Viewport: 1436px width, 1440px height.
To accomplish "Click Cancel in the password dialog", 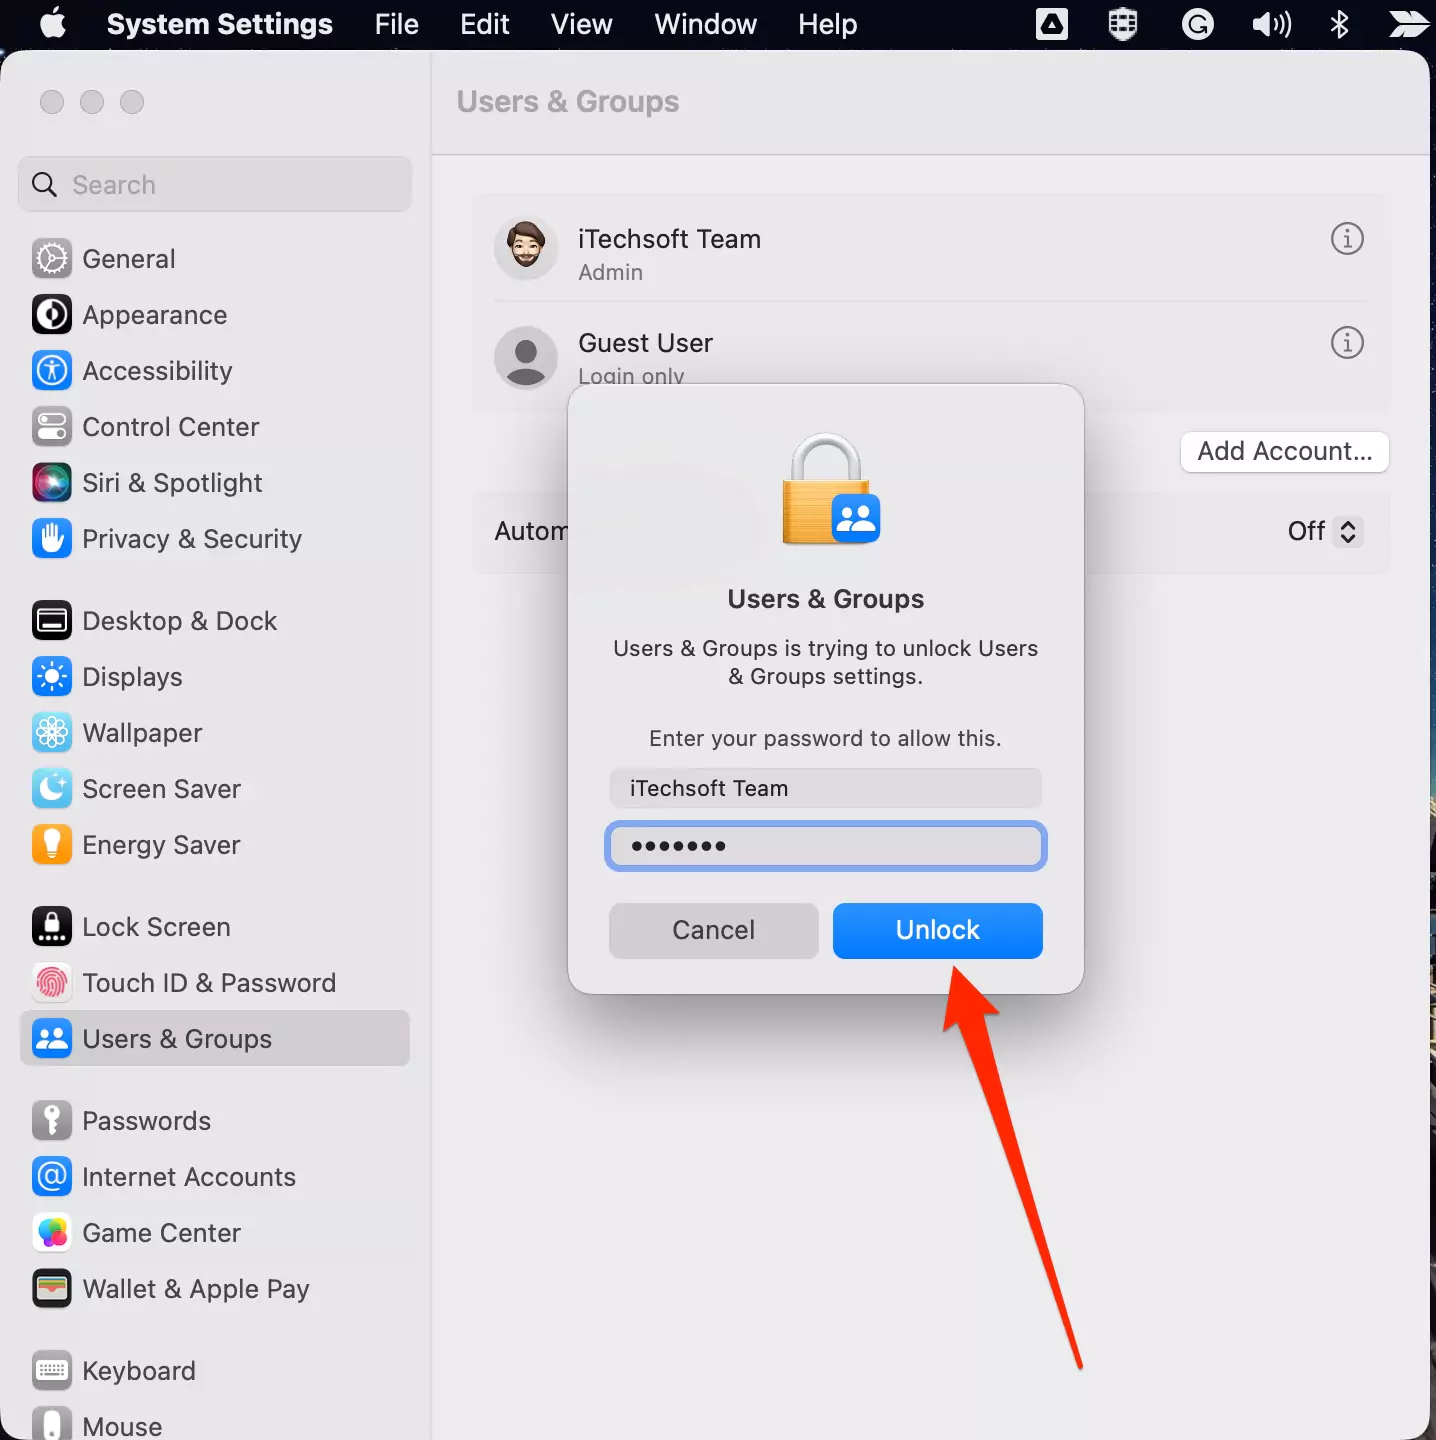I will [x=713, y=930].
